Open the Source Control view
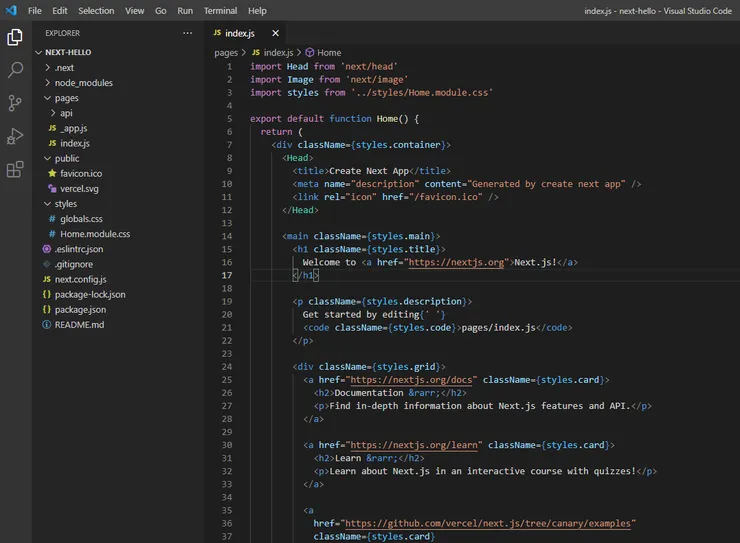The width and height of the screenshot is (740, 543). point(15,103)
